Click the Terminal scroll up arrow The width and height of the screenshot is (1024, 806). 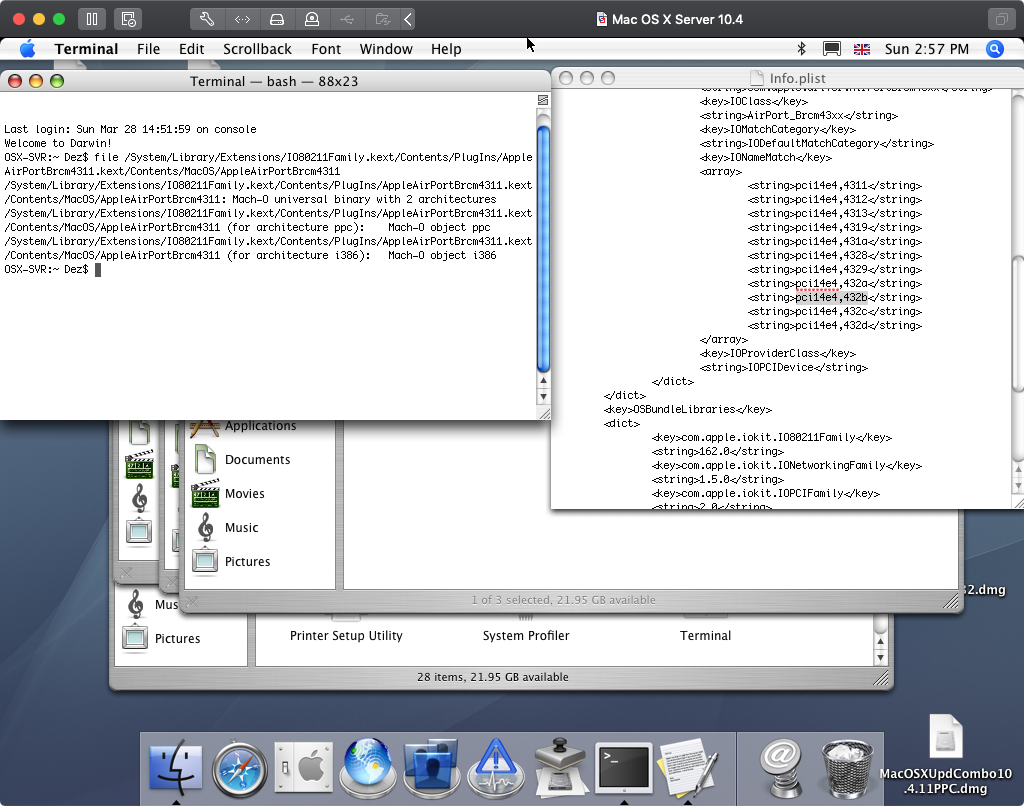pos(543,381)
